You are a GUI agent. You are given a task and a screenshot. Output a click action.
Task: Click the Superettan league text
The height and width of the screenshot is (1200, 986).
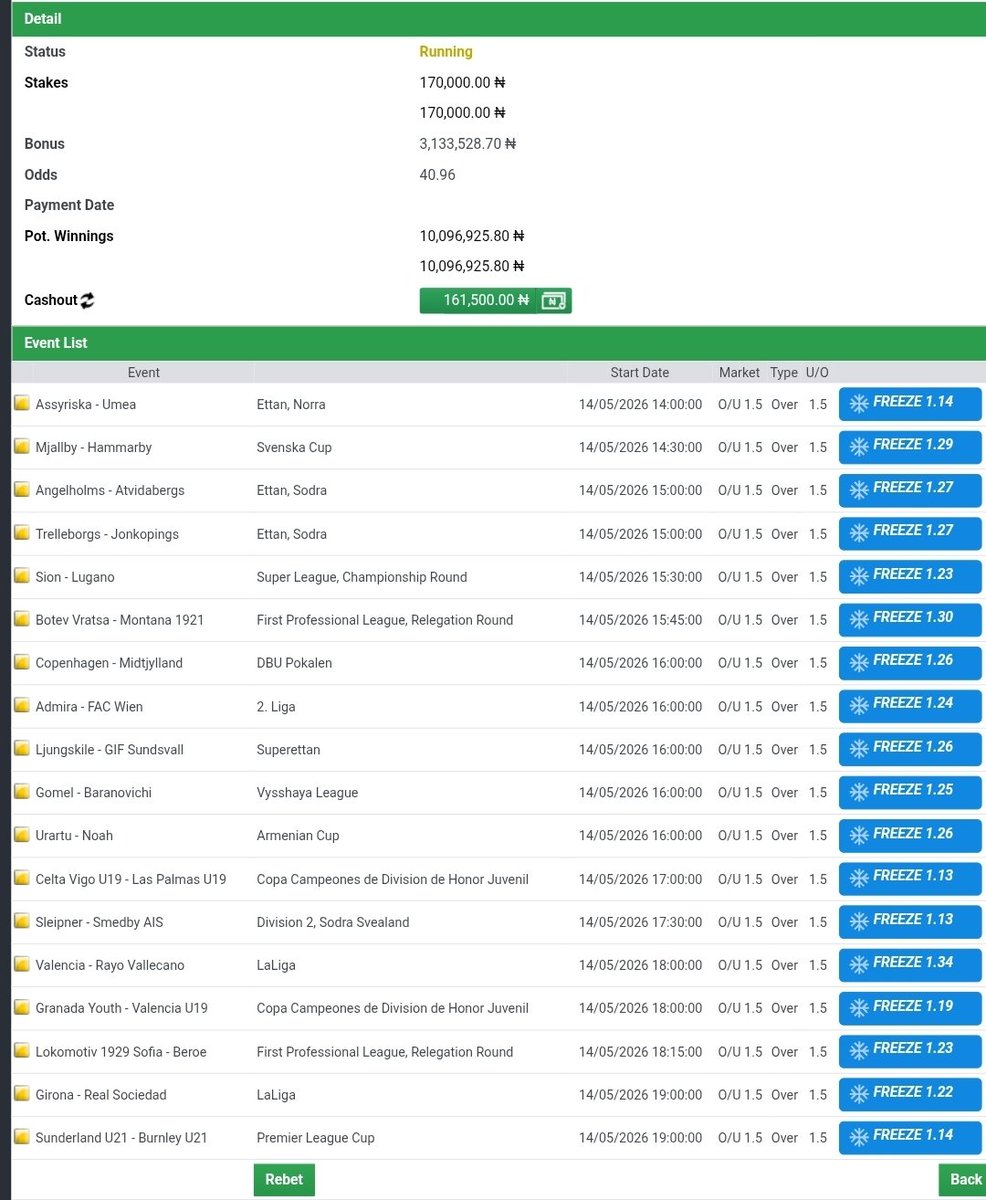coord(290,749)
